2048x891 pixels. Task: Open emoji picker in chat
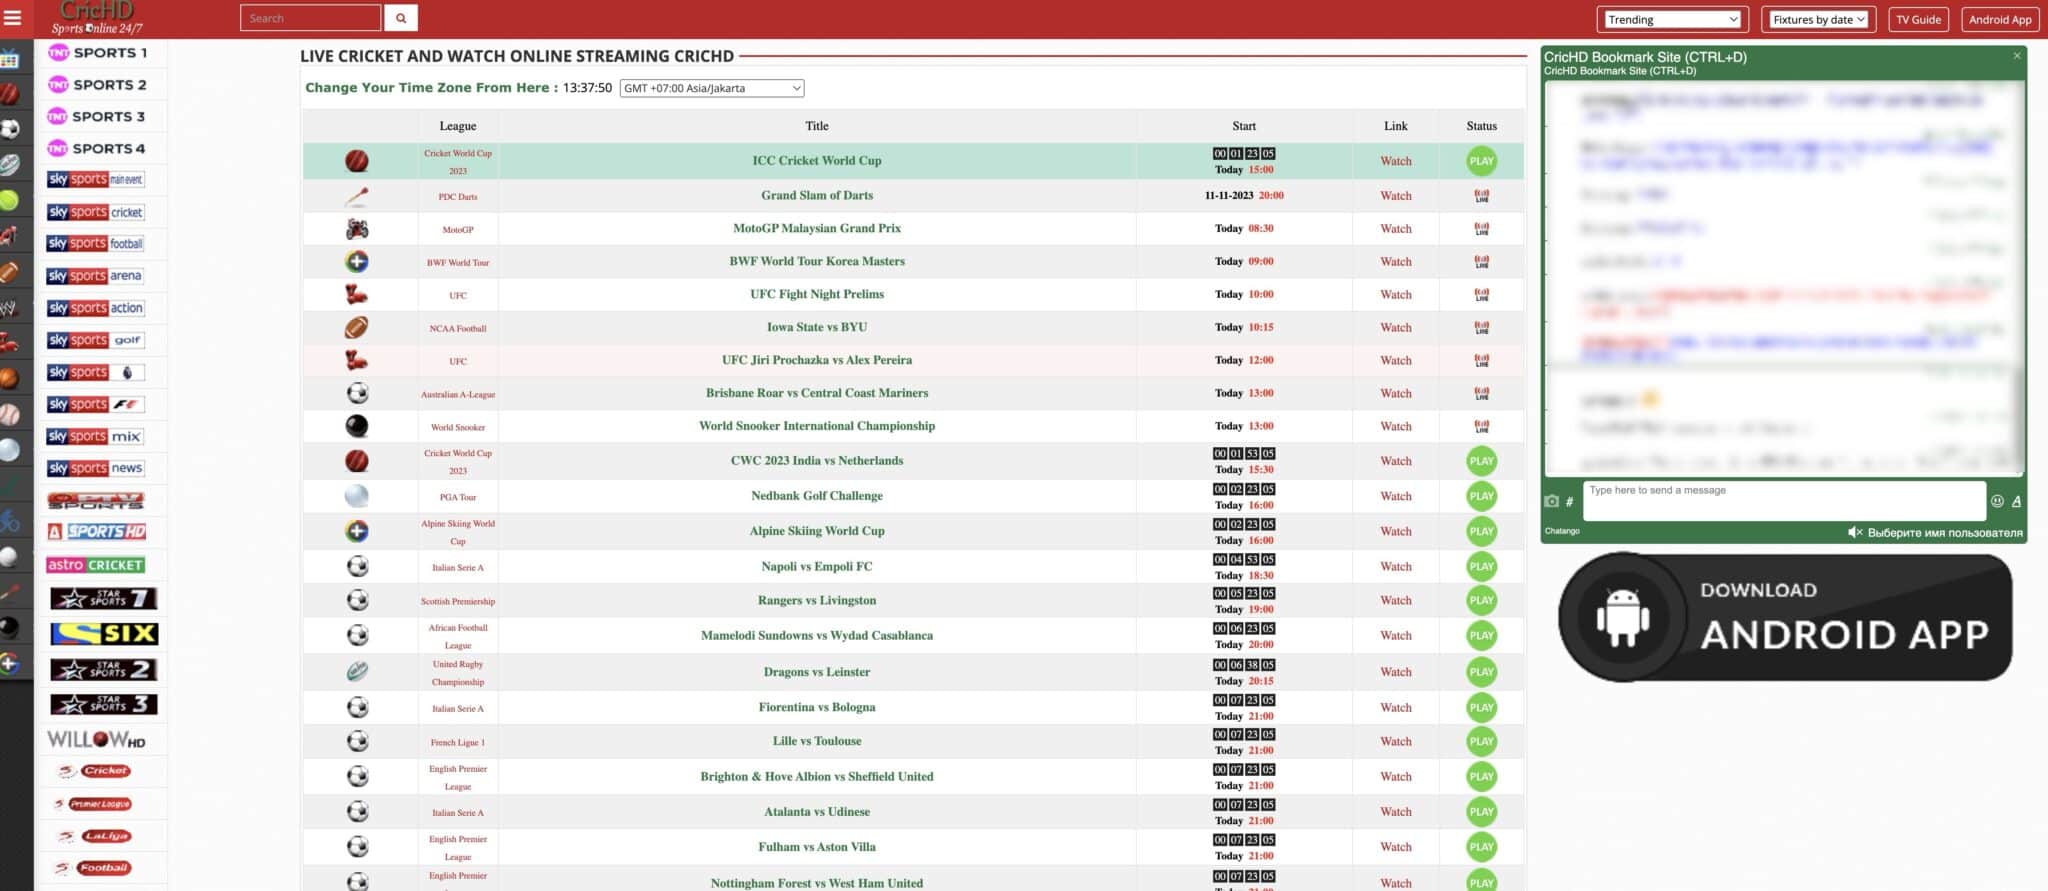pyautogui.click(x=1997, y=501)
